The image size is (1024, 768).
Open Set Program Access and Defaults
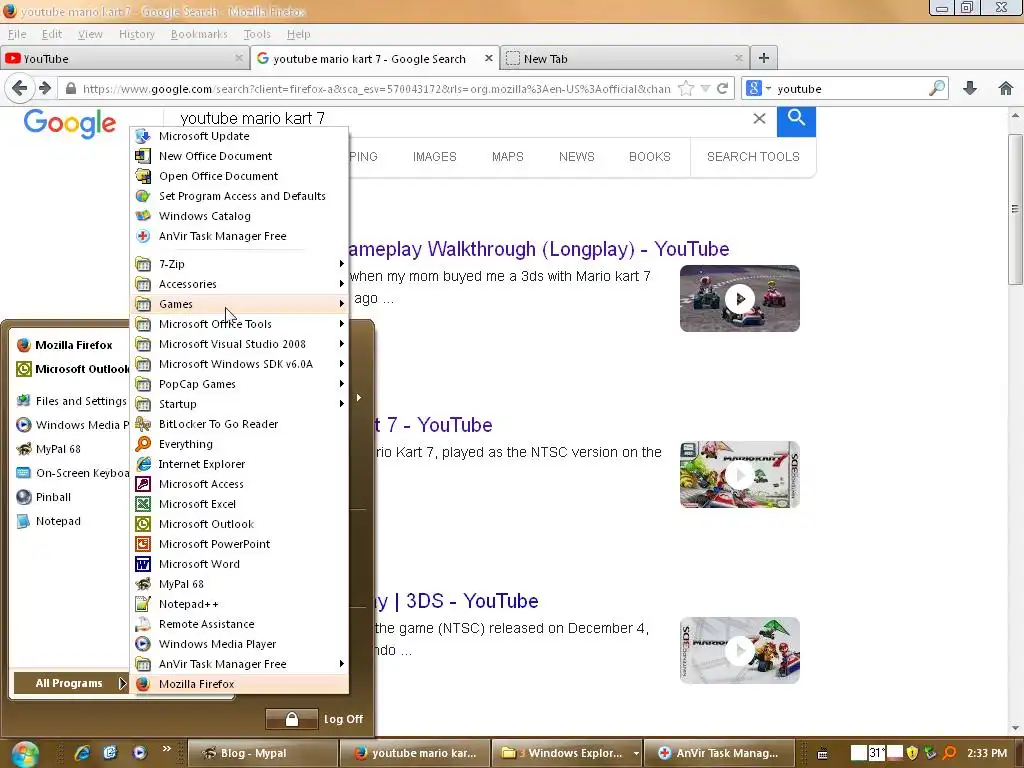click(239, 196)
